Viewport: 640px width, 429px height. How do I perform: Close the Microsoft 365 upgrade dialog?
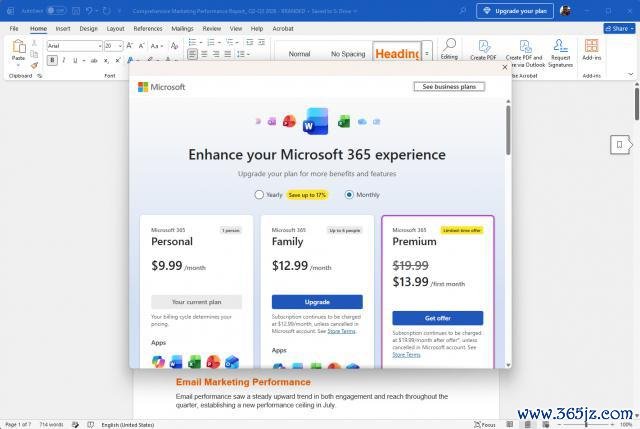click(504, 67)
